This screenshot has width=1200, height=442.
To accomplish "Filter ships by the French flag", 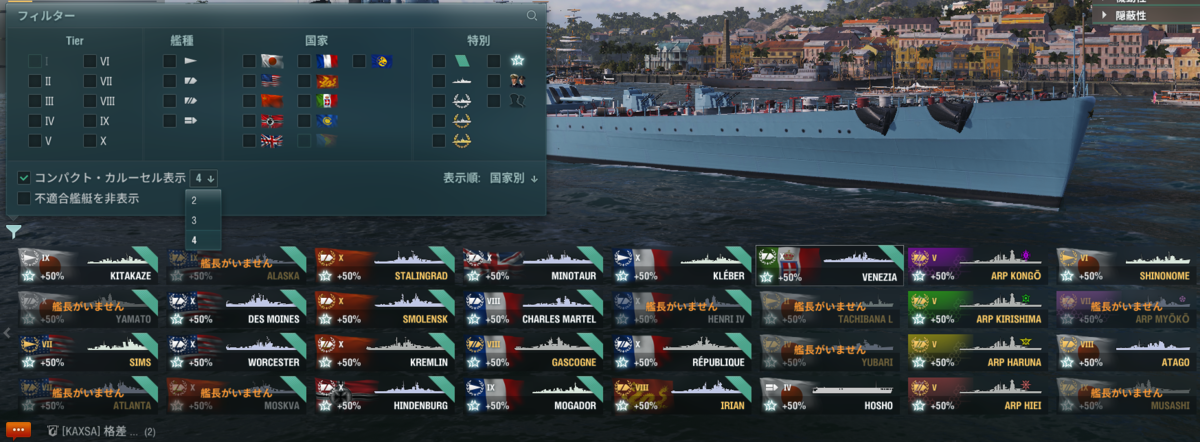I will (326, 61).
